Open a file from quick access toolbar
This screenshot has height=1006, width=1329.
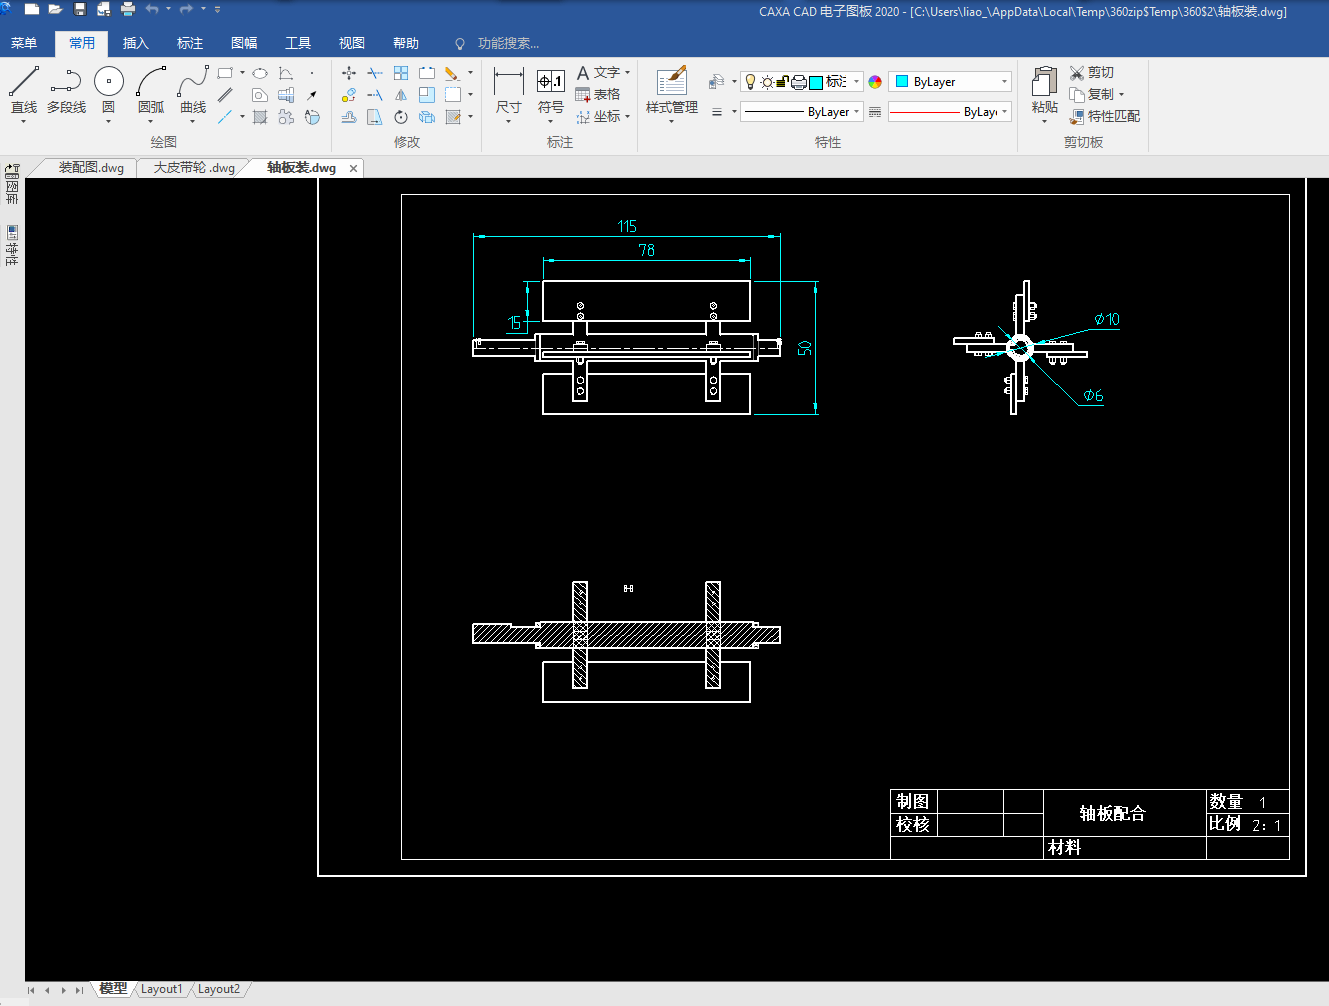[x=56, y=10]
